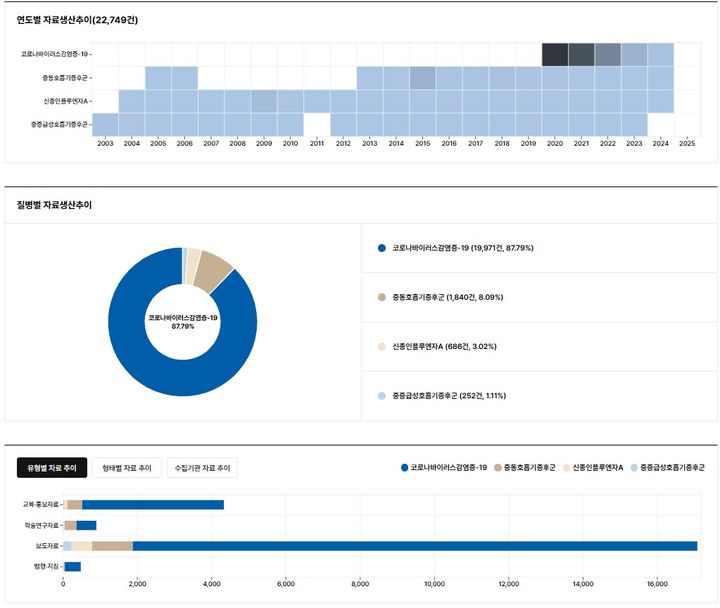Select the 유형별 자료 추이 tab
The width and height of the screenshot is (720, 608).
click(51, 468)
